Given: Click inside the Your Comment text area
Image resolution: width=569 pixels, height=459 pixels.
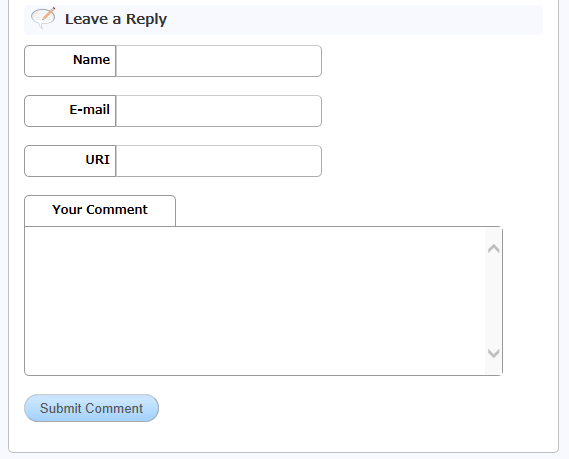Looking at the screenshot, I should [255, 301].
